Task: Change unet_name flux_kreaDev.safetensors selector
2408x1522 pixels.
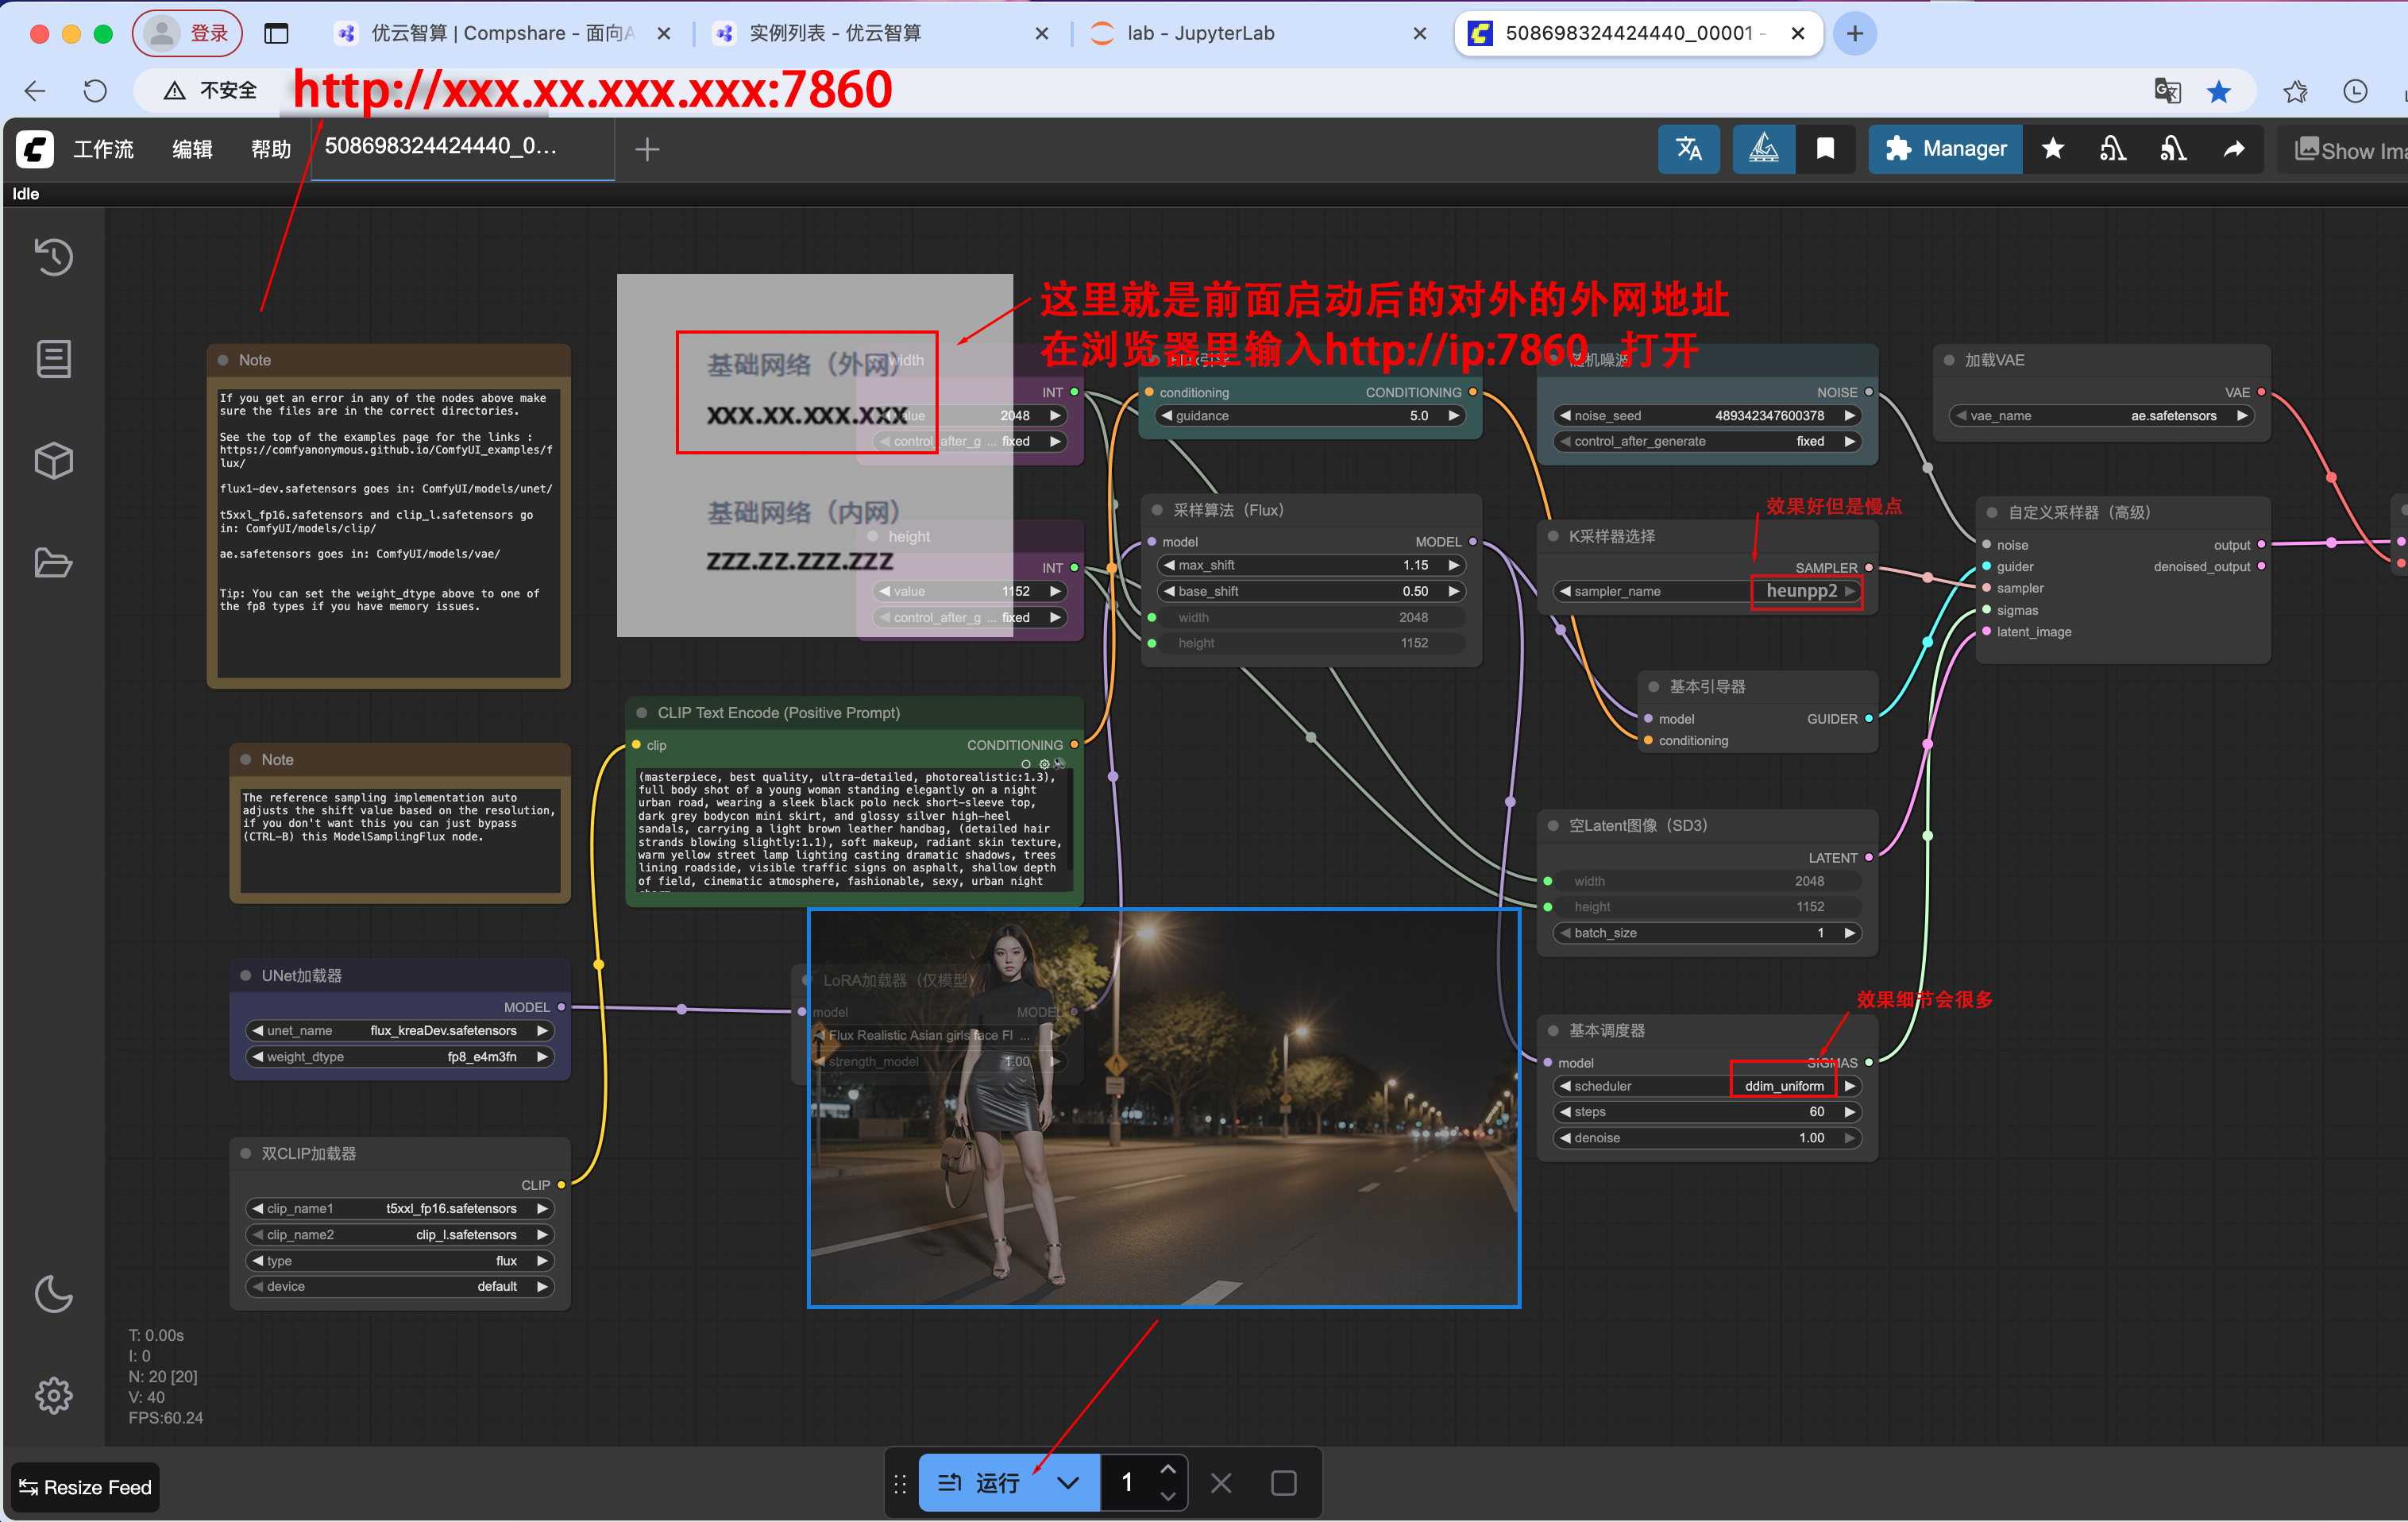Action: pos(400,1031)
